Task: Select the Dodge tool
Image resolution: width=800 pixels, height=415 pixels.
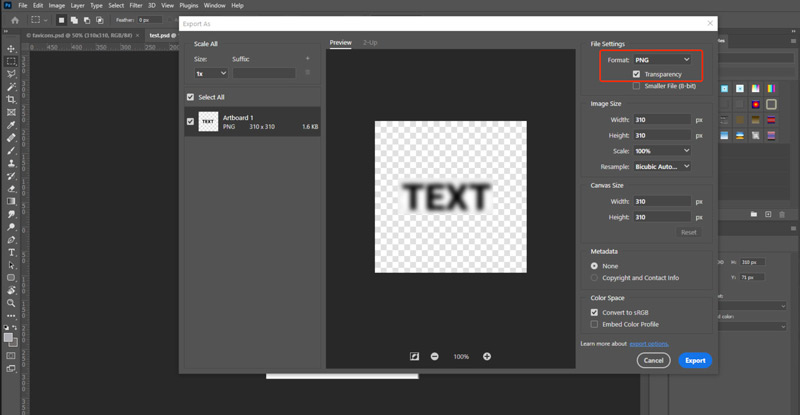Action: point(11,227)
